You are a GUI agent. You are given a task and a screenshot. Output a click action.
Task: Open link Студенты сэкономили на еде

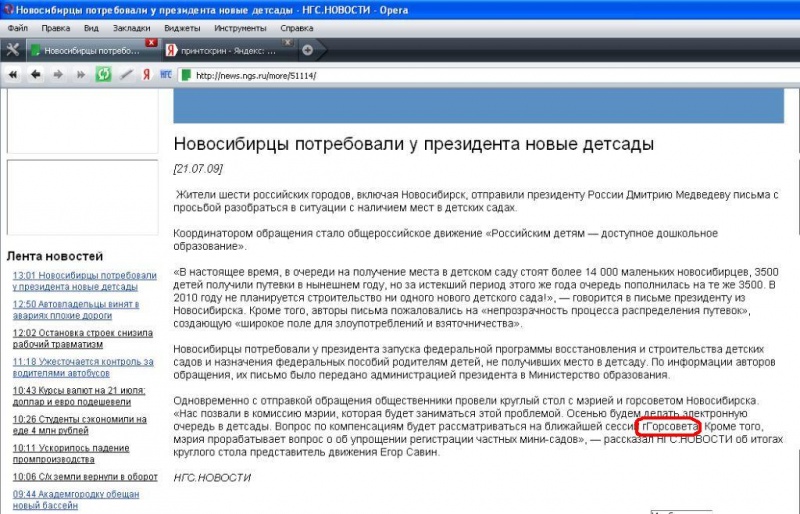coord(80,425)
